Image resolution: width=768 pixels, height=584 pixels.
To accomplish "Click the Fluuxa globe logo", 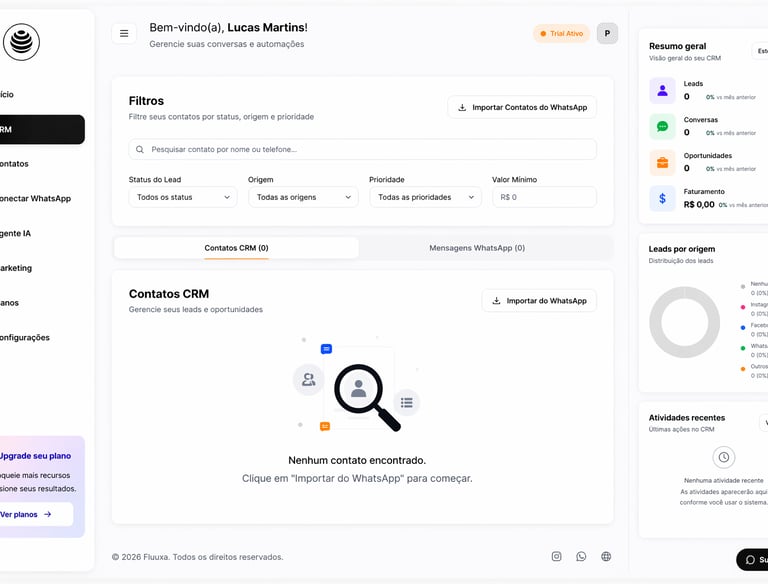I will tap(21, 42).
